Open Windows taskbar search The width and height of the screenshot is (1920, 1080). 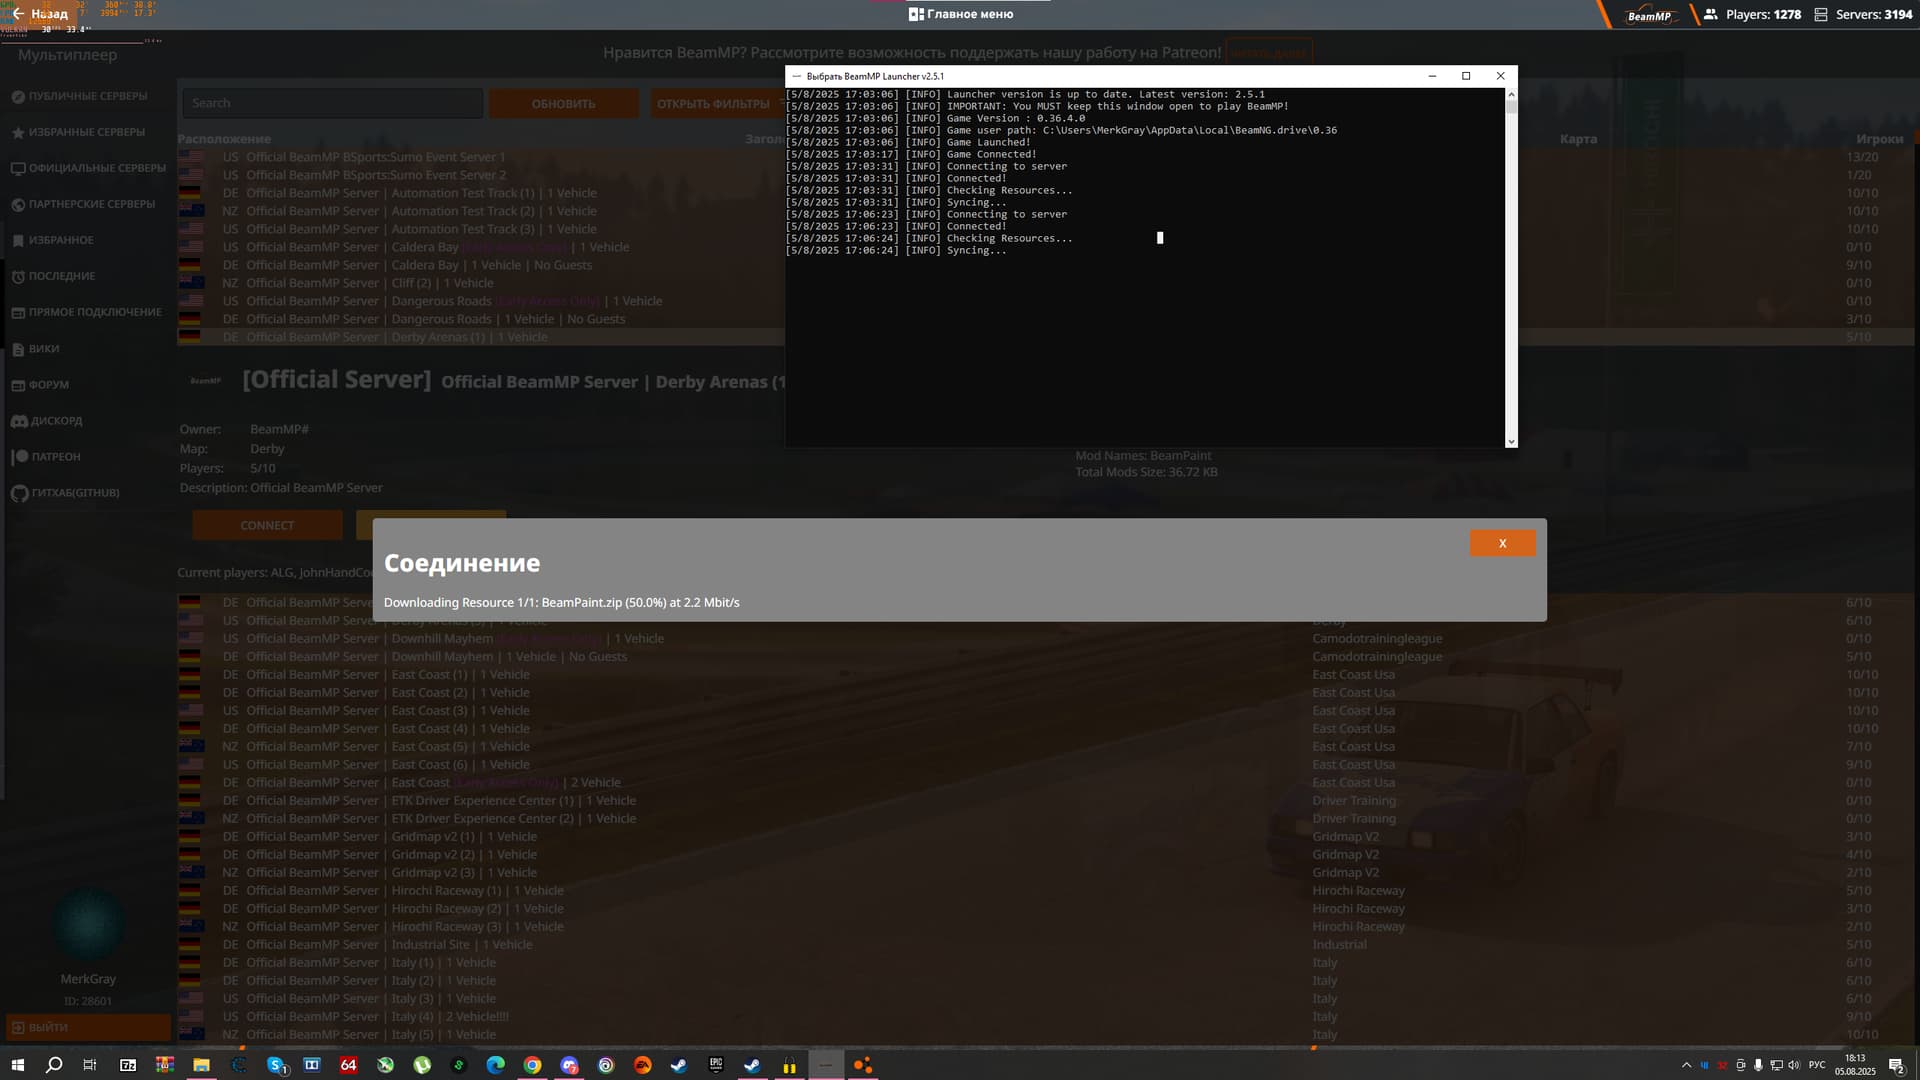[54, 1065]
